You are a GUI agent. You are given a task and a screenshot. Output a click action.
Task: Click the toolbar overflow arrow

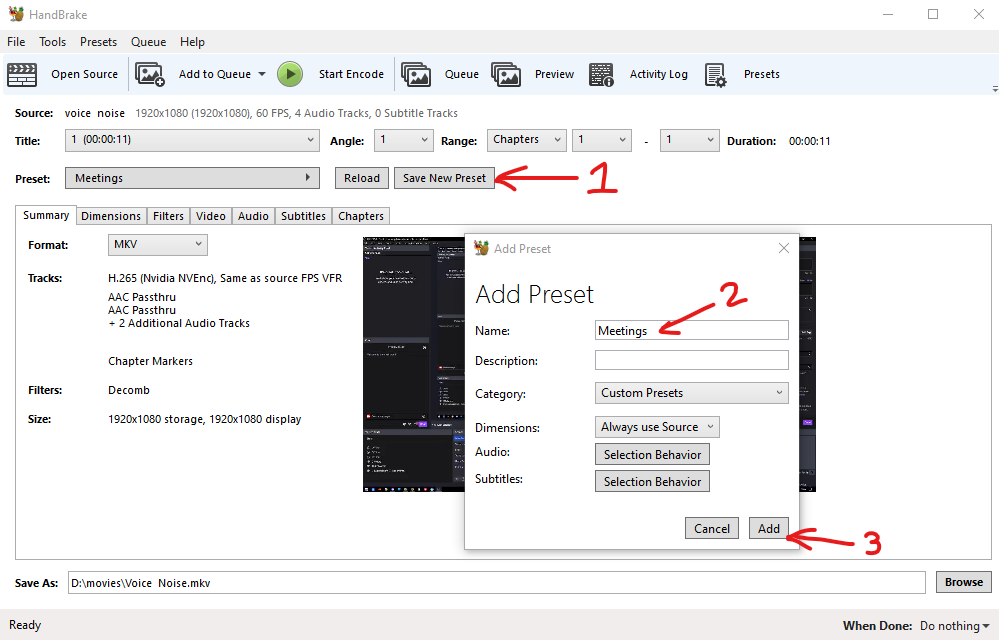tap(995, 89)
